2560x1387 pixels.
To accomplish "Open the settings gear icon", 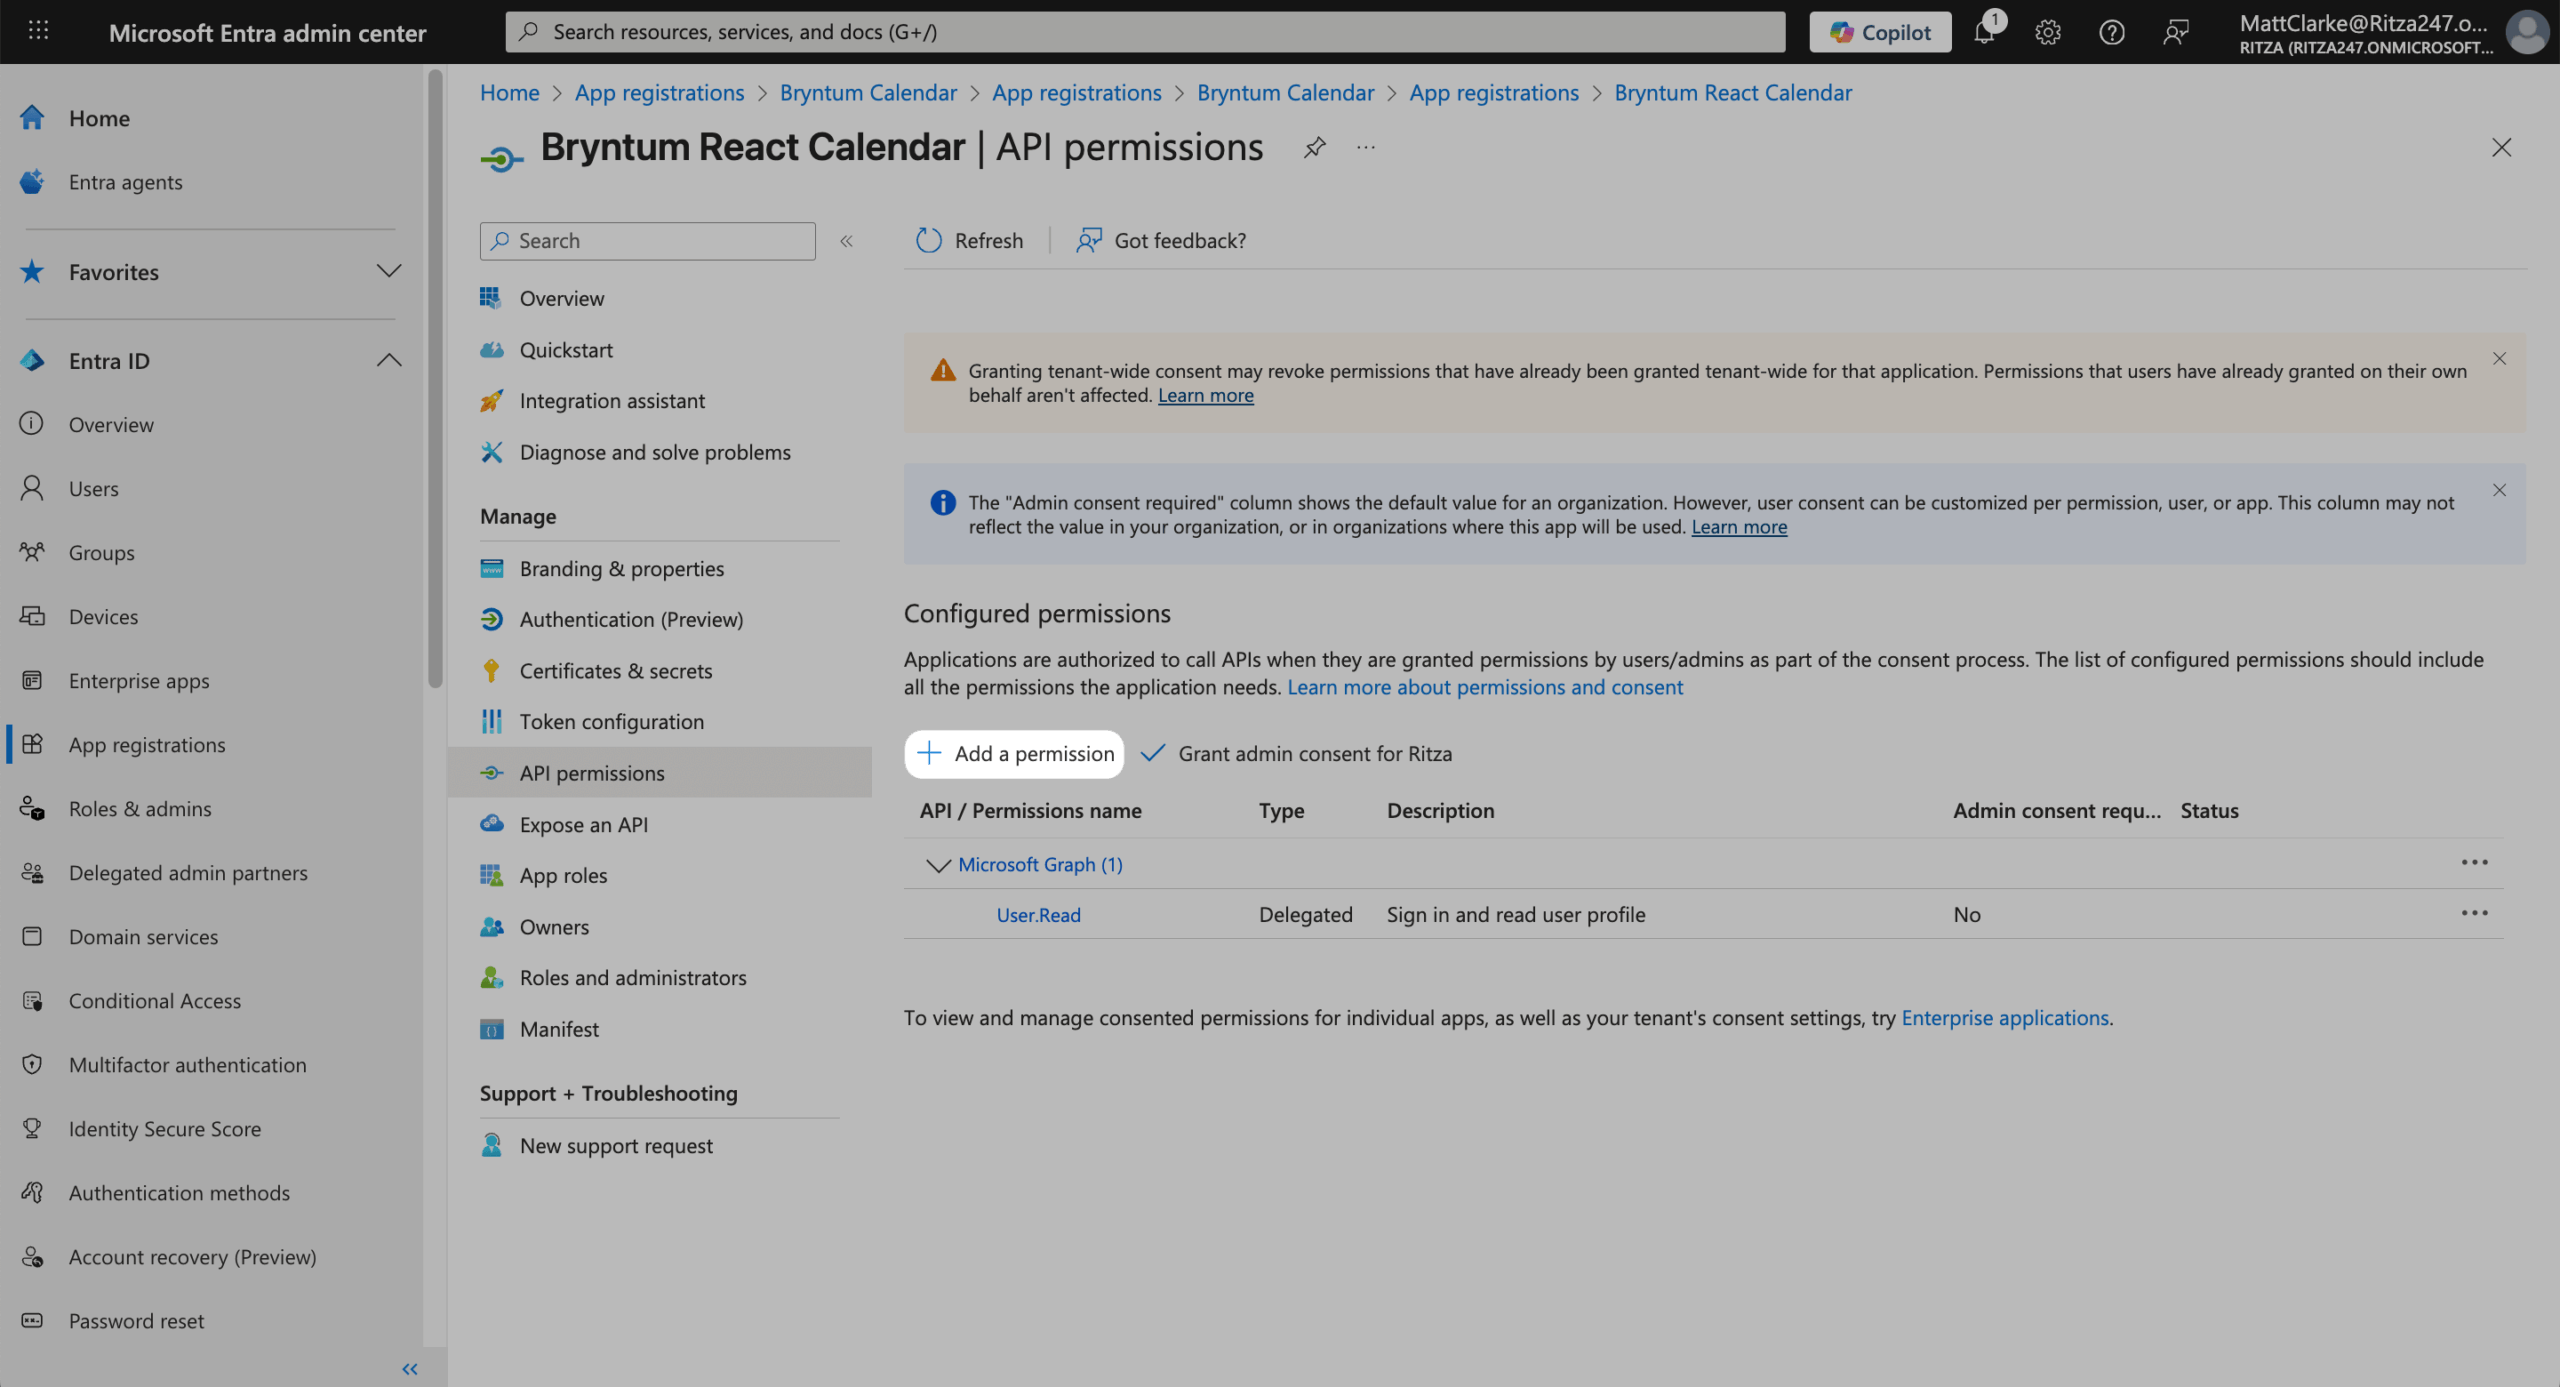I will click(x=2047, y=32).
